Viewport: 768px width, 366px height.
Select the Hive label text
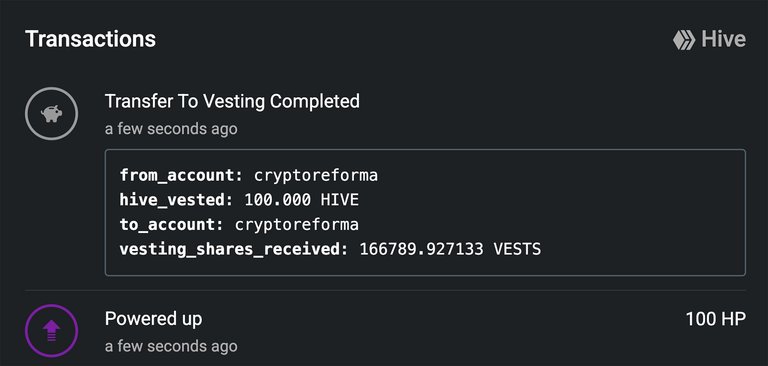pos(723,39)
